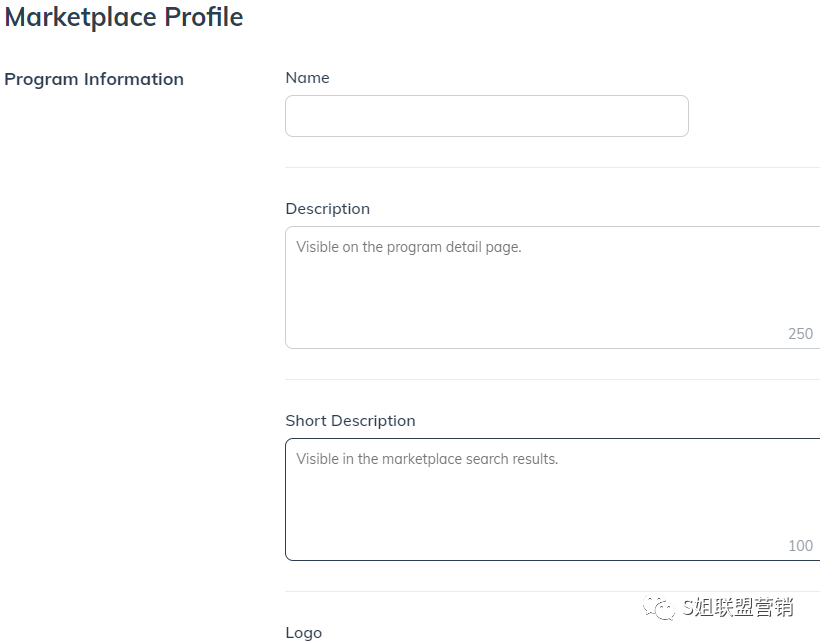
Task: Click the divider line beneath the Name field
Action: click(552, 167)
